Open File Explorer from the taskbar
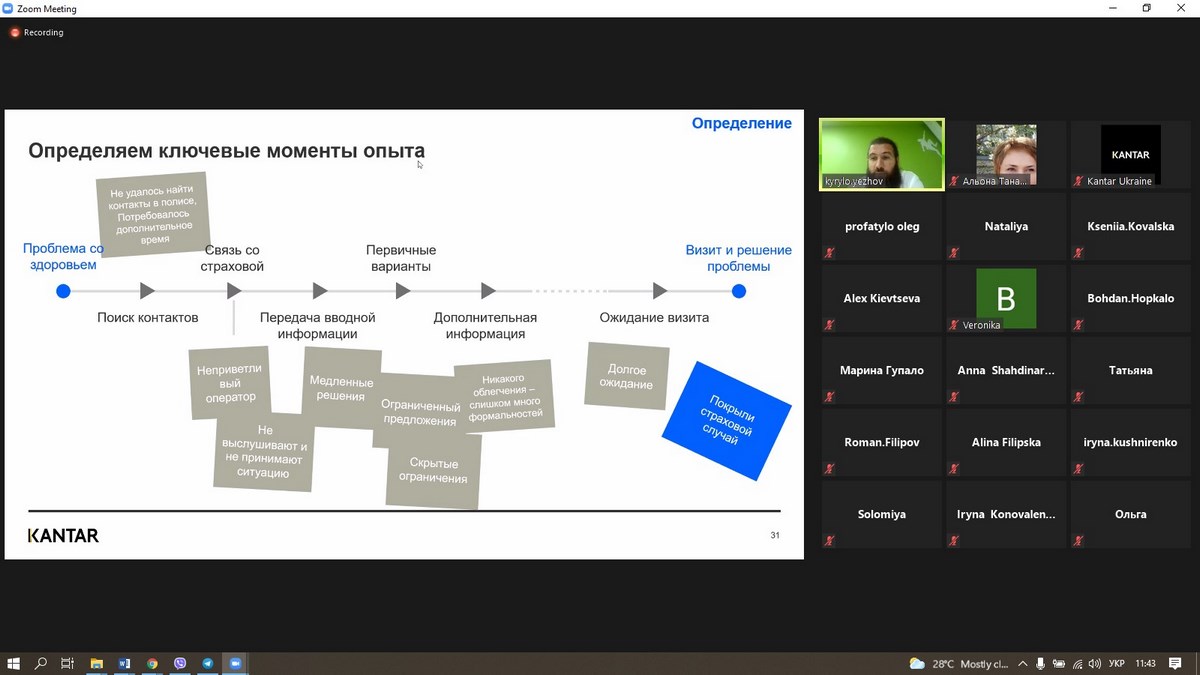 coord(96,663)
